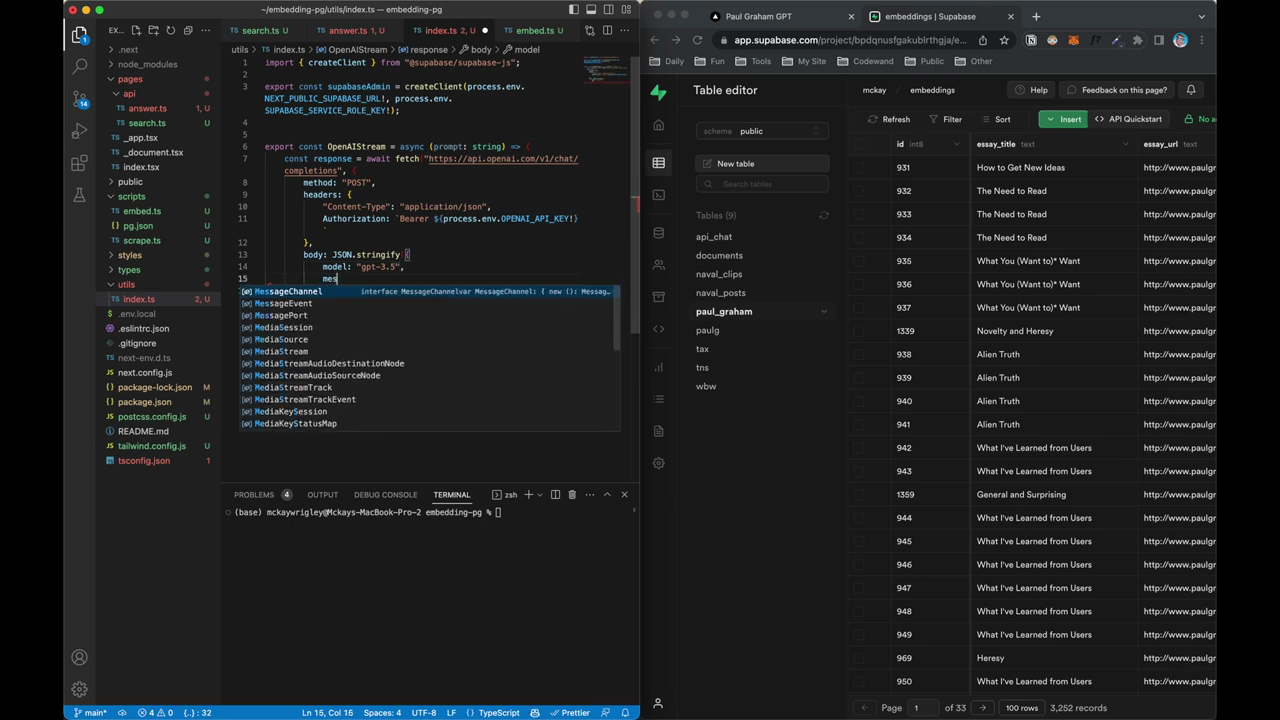Open Supabase Storage sidebar icon
The width and height of the screenshot is (1280, 720).
[658, 297]
